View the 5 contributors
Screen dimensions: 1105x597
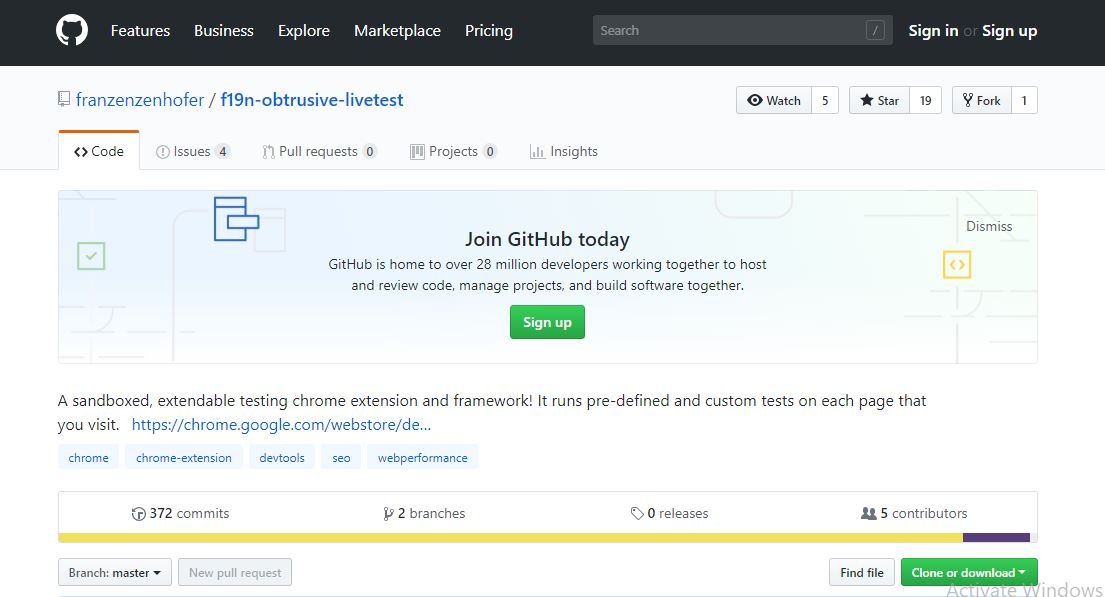(914, 513)
